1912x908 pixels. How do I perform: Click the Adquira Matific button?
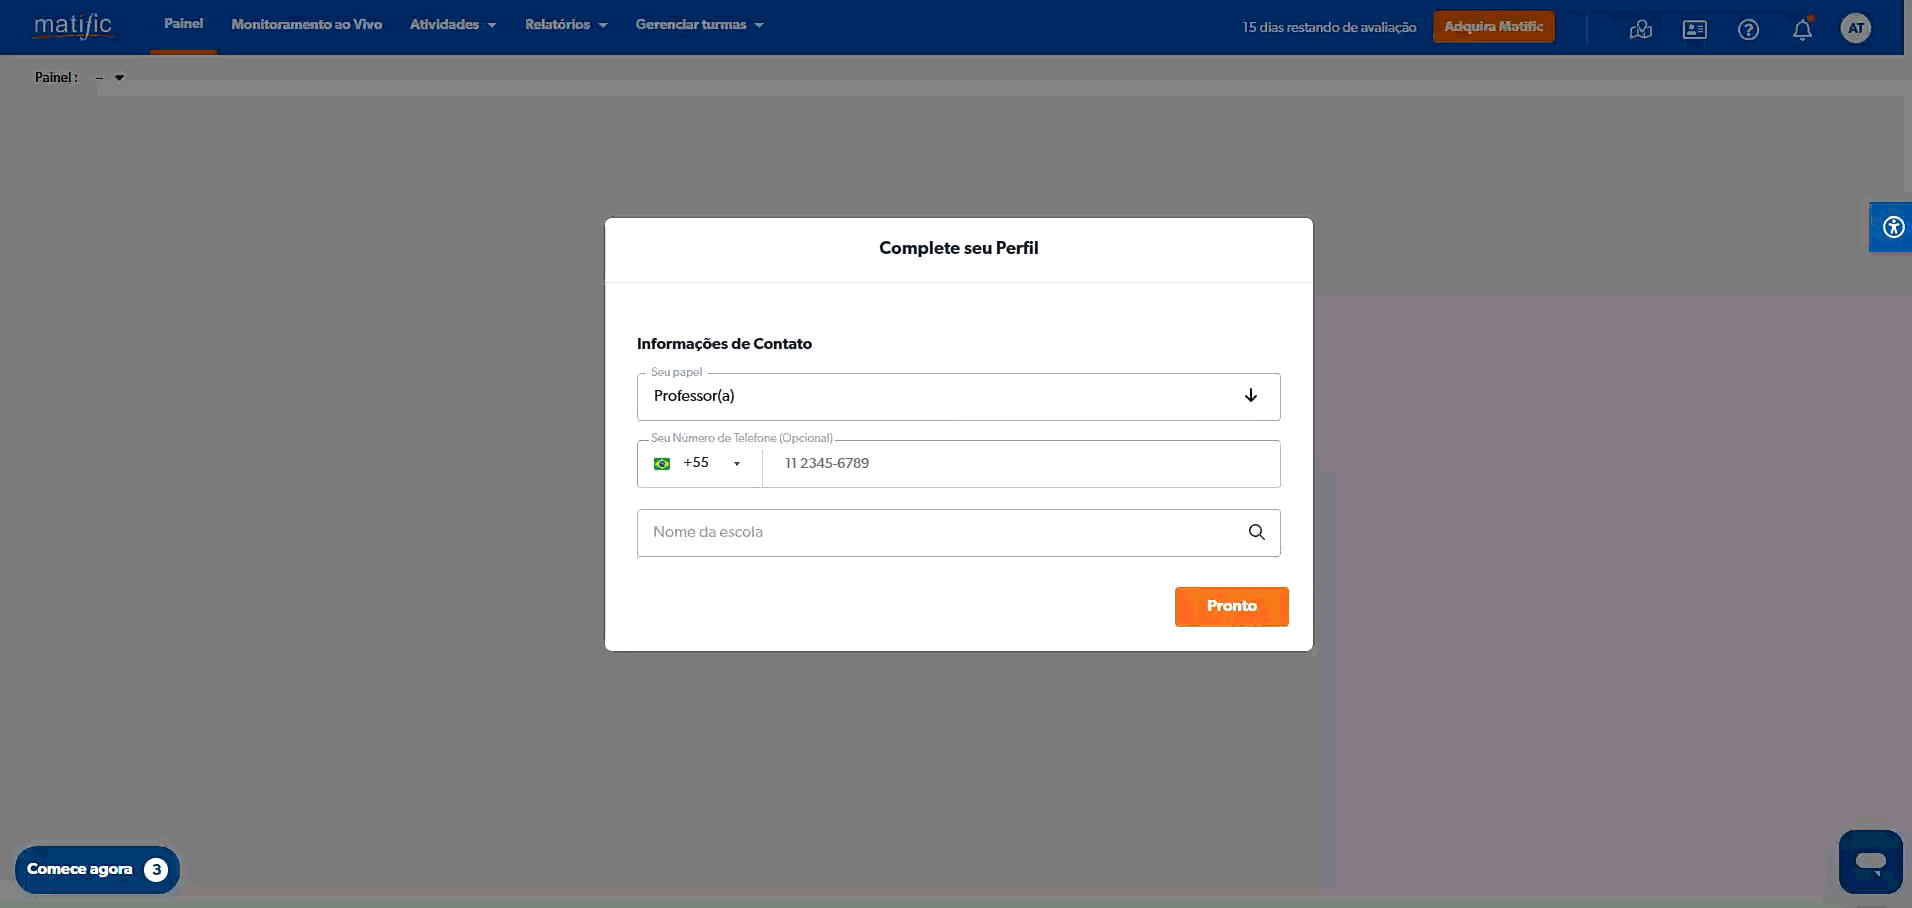pos(1493,27)
